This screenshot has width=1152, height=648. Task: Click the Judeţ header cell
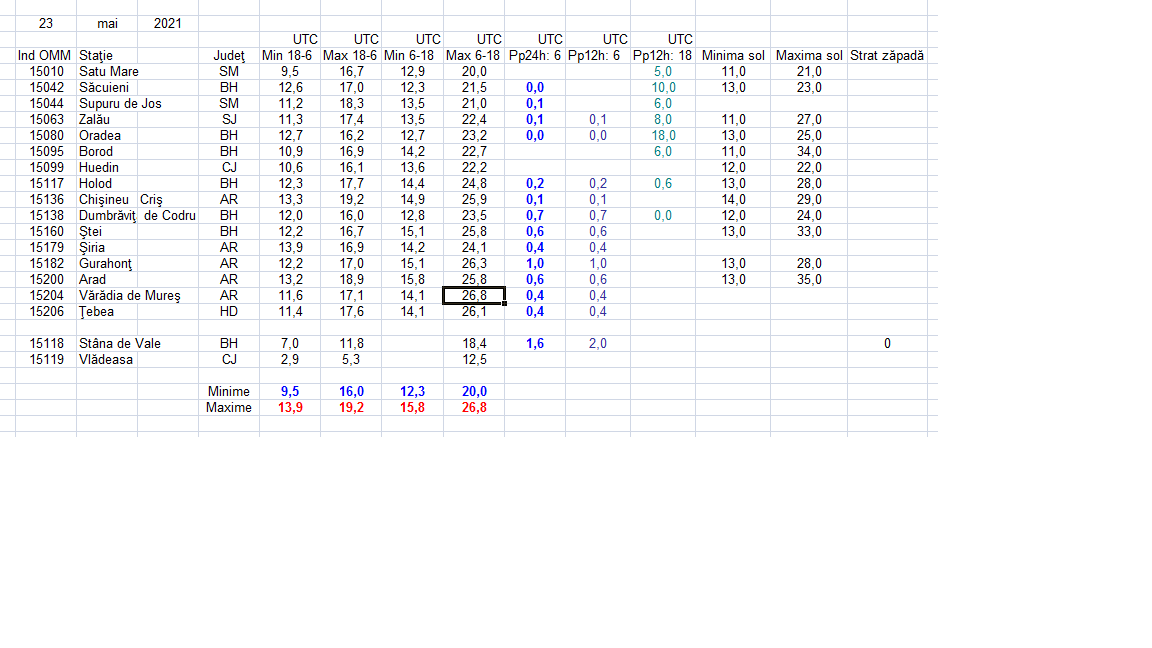[x=228, y=55]
